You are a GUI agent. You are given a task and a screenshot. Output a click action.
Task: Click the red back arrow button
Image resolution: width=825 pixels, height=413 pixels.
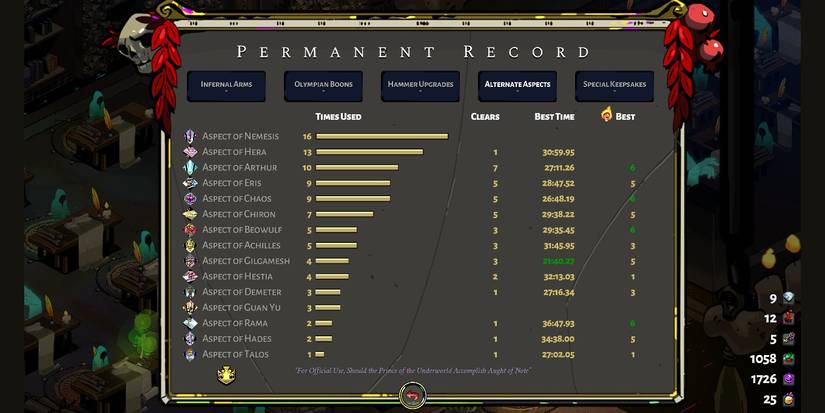pyautogui.click(x=412, y=396)
